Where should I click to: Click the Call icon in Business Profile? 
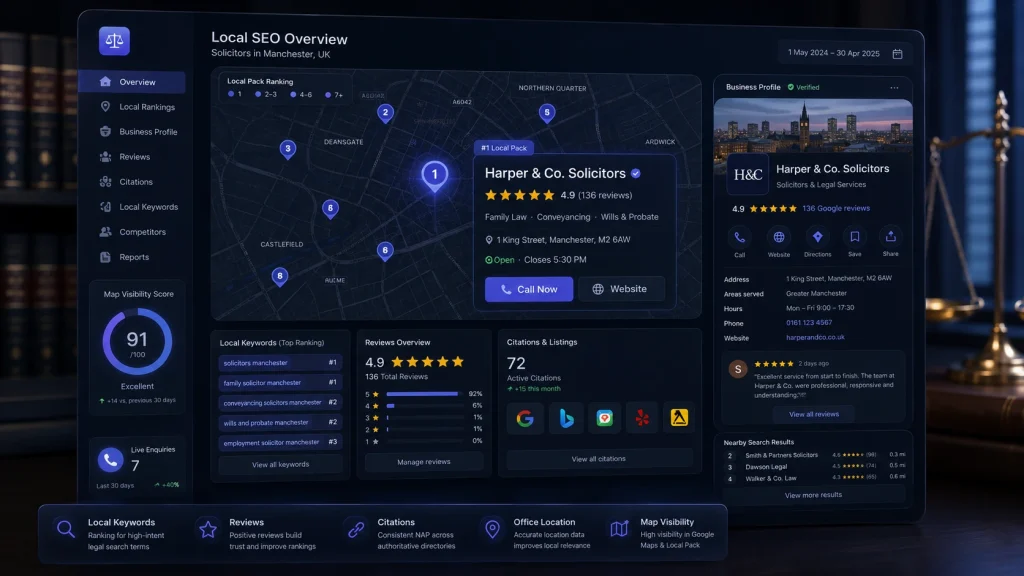click(x=739, y=237)
